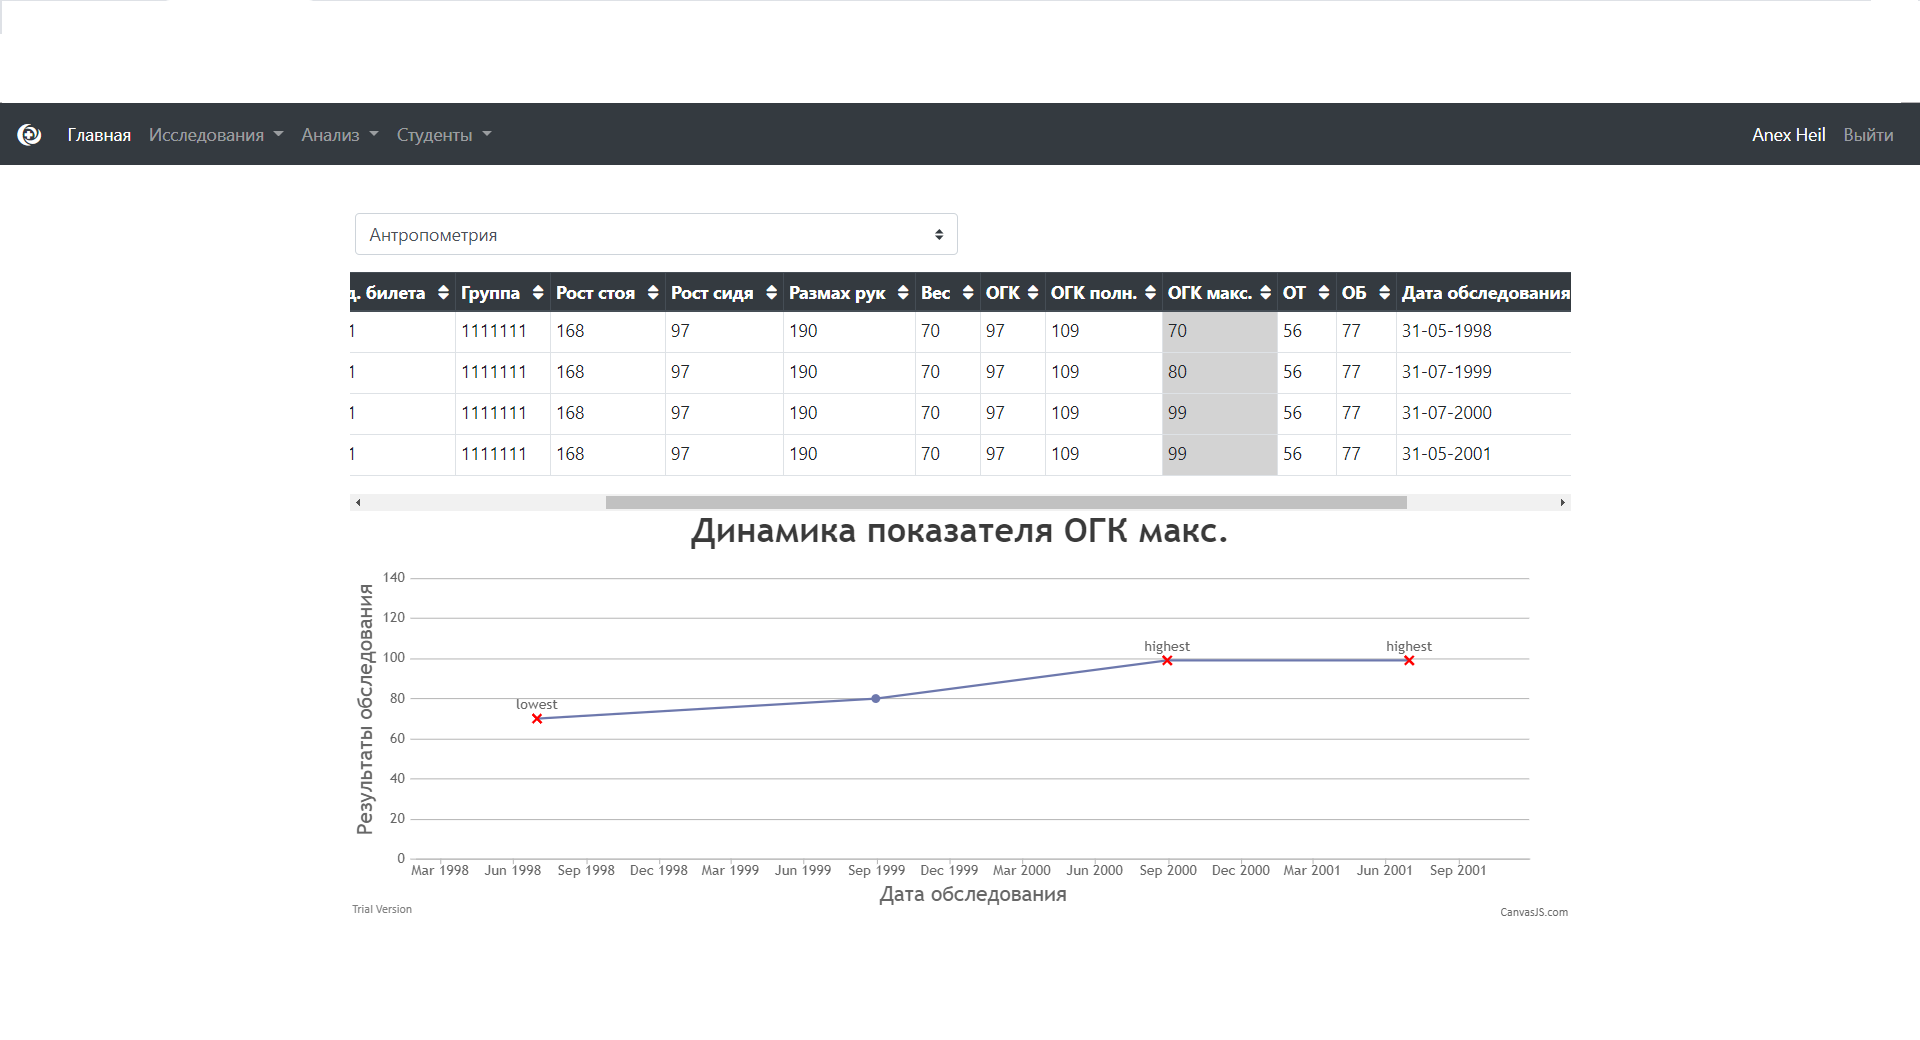Click the site logo icon in navbar
Viewport: 1920px width, 1040px height.
coord(30,134)
